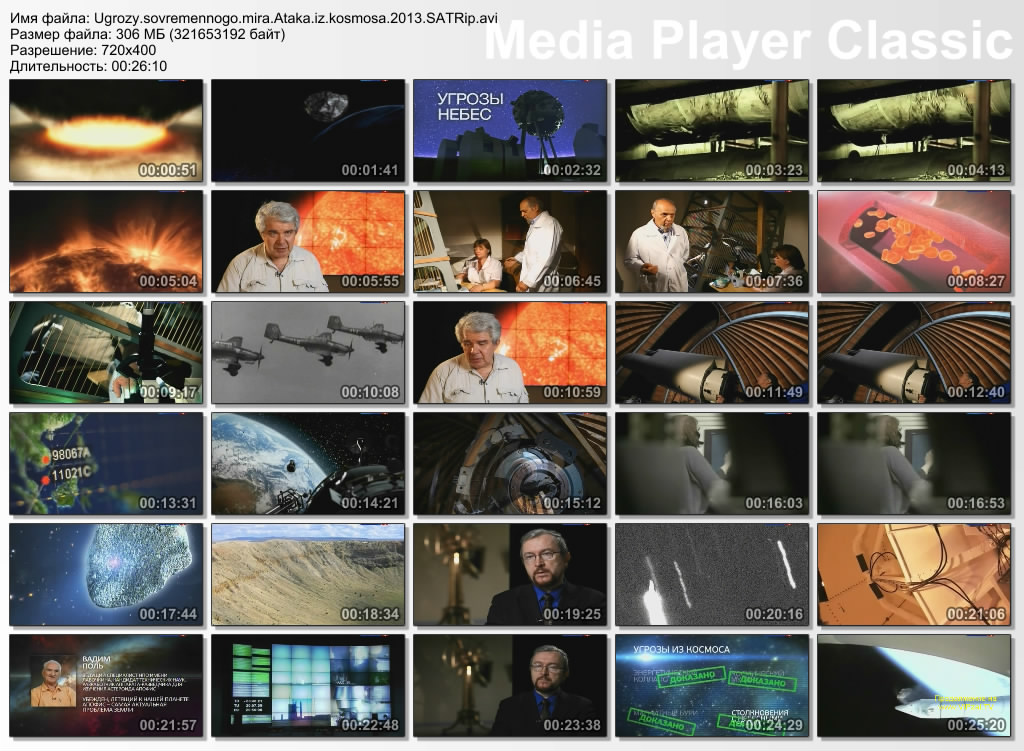
Task: Click the thumbnail timestamped 00:19:25
Action: tap(510, 574)
